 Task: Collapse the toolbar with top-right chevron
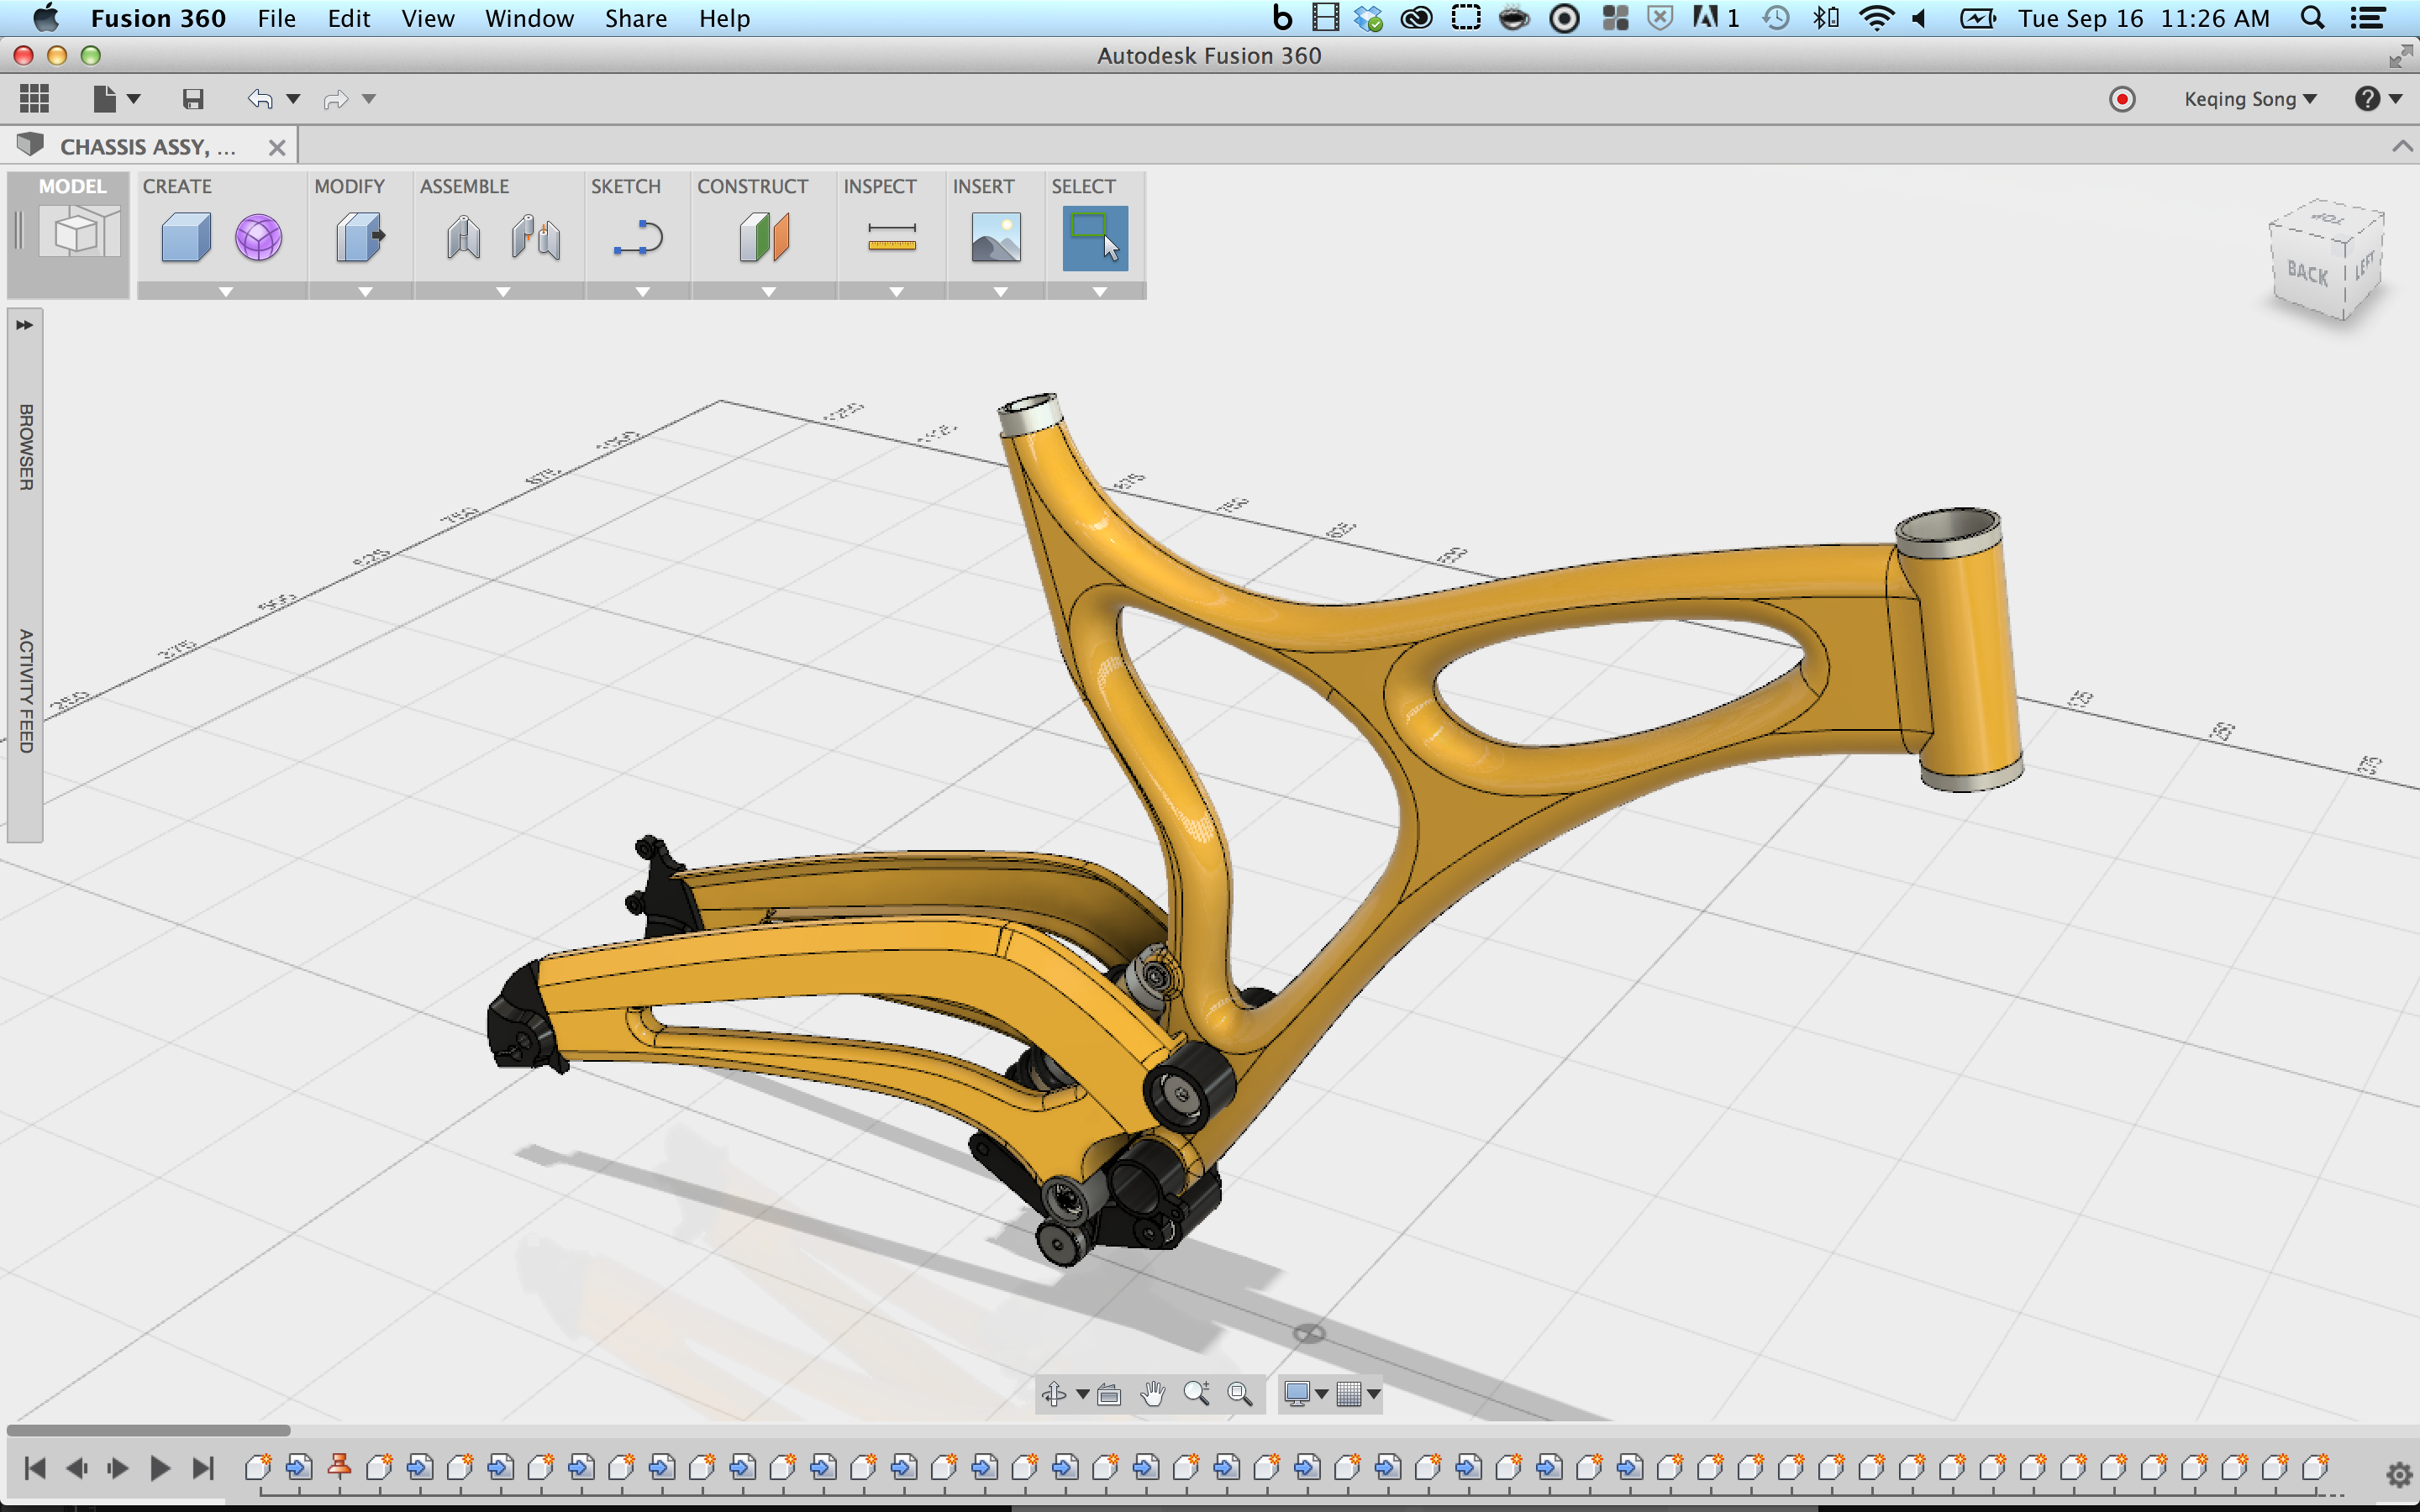point(2401,147)
